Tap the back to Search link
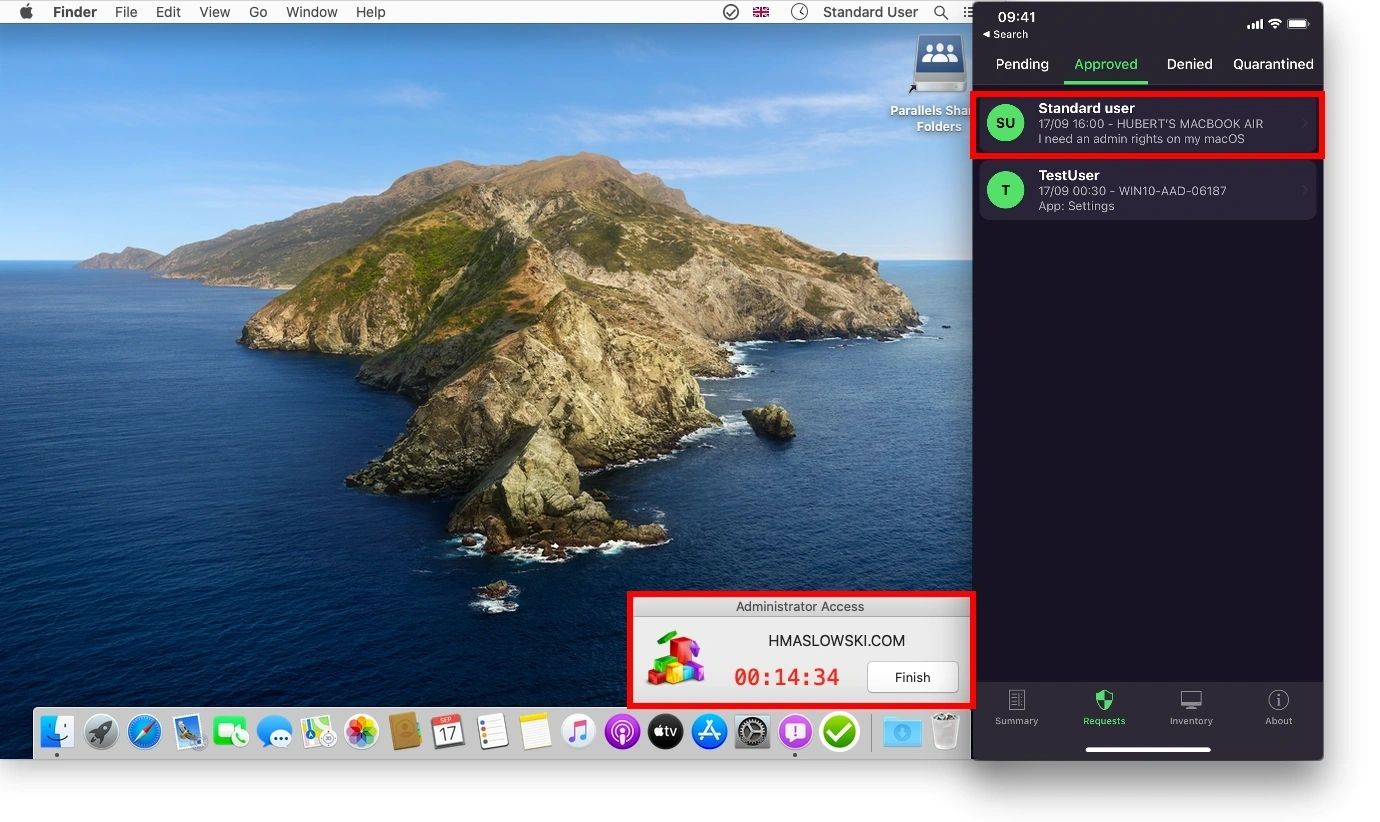The height and width of the screenshot is (822, 1380). pyautogui.click(x=1005, y=34)
